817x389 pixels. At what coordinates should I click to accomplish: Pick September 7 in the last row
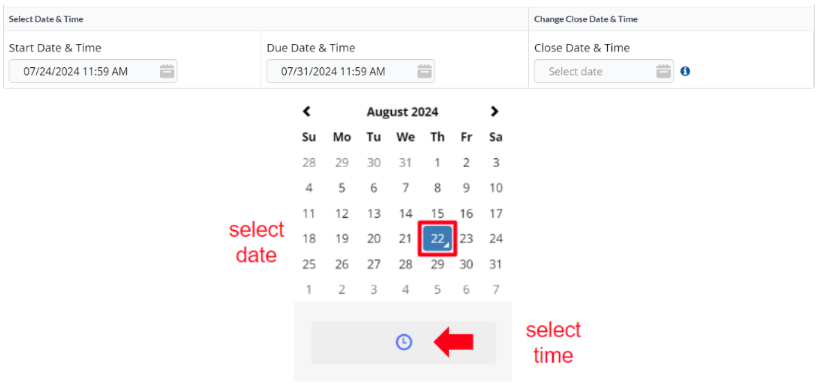(x=496, y=290)
